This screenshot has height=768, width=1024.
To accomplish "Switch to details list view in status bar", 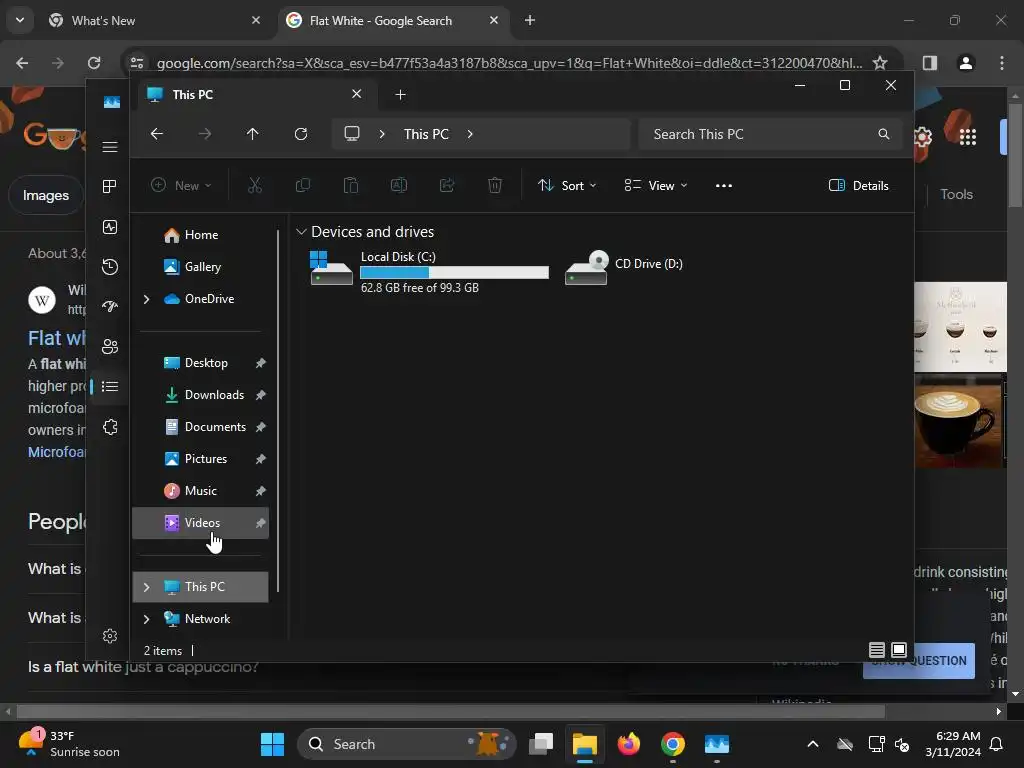I will (877, 650).
